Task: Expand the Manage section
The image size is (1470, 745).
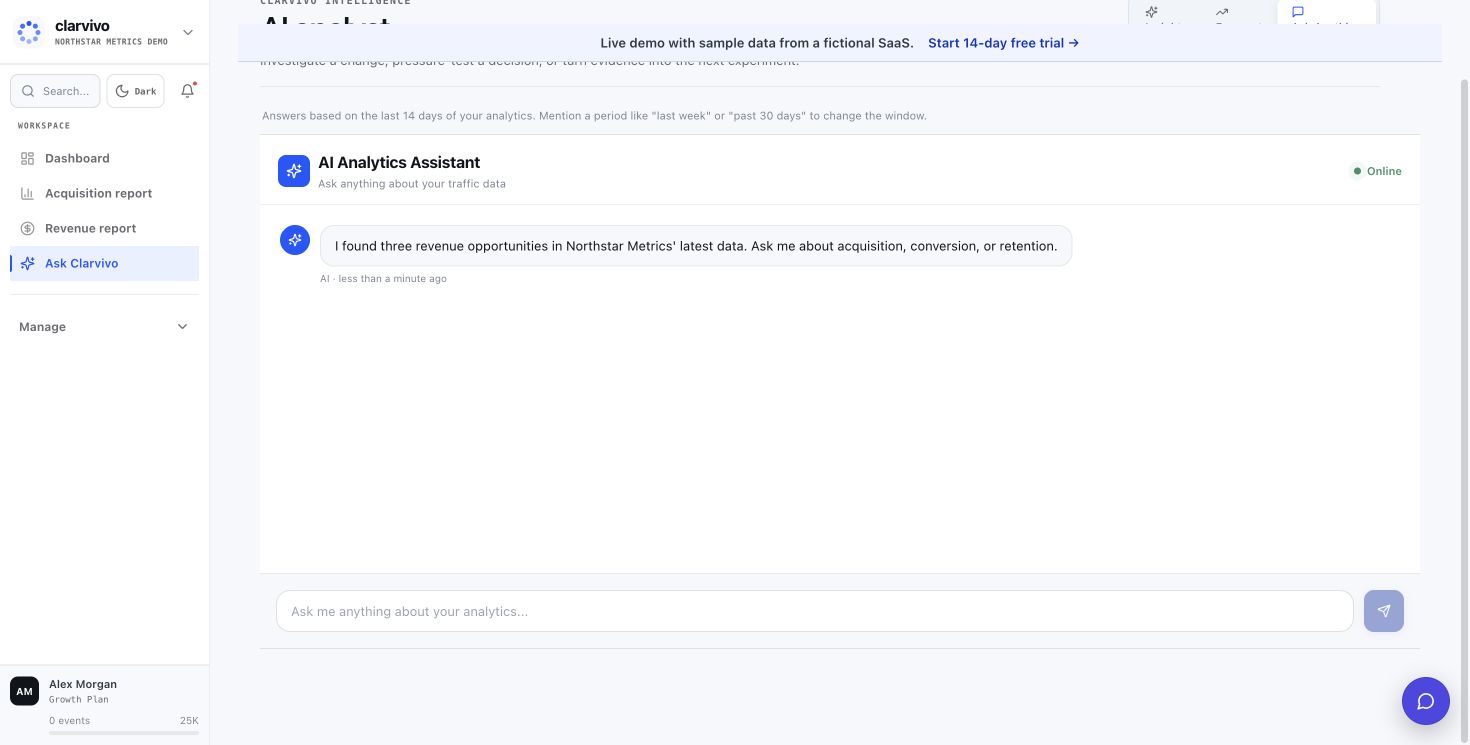Action: tap(104, 327)
